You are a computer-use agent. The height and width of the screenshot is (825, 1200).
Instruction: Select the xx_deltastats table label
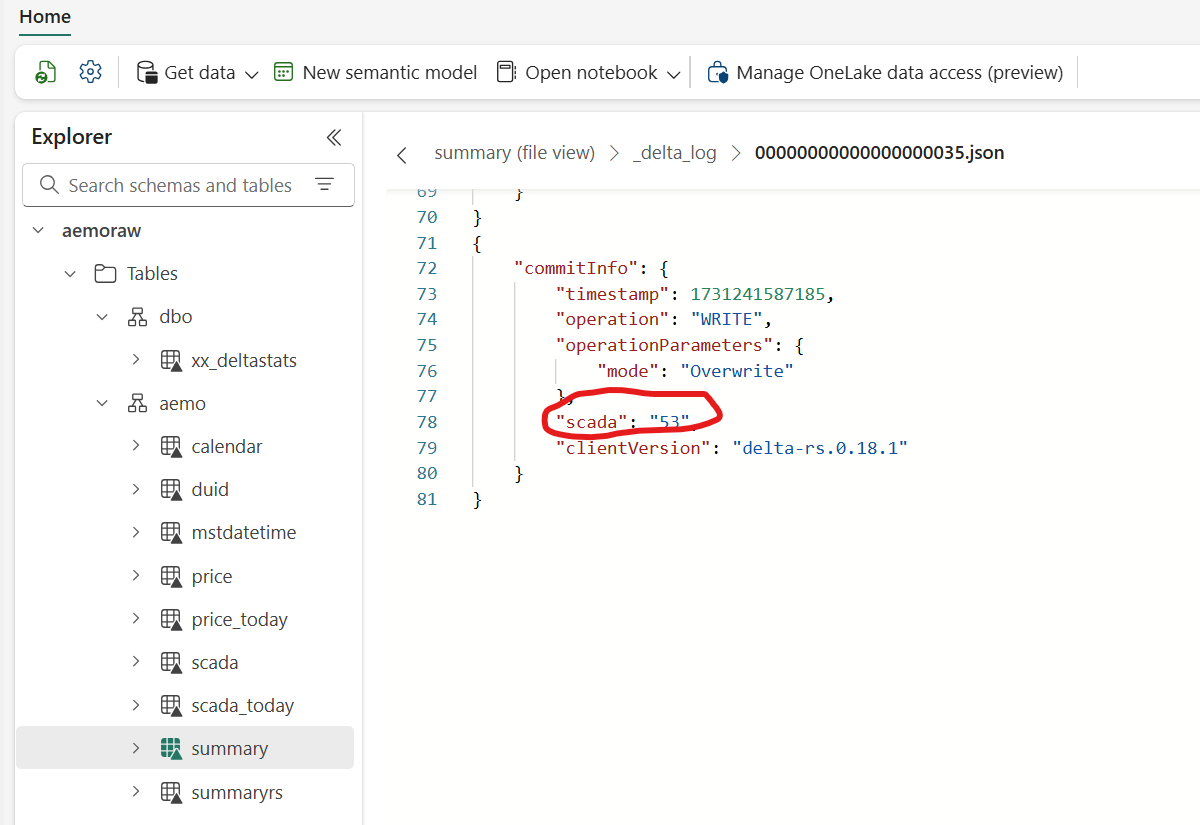pyautogui.click(x=244, y=360)
